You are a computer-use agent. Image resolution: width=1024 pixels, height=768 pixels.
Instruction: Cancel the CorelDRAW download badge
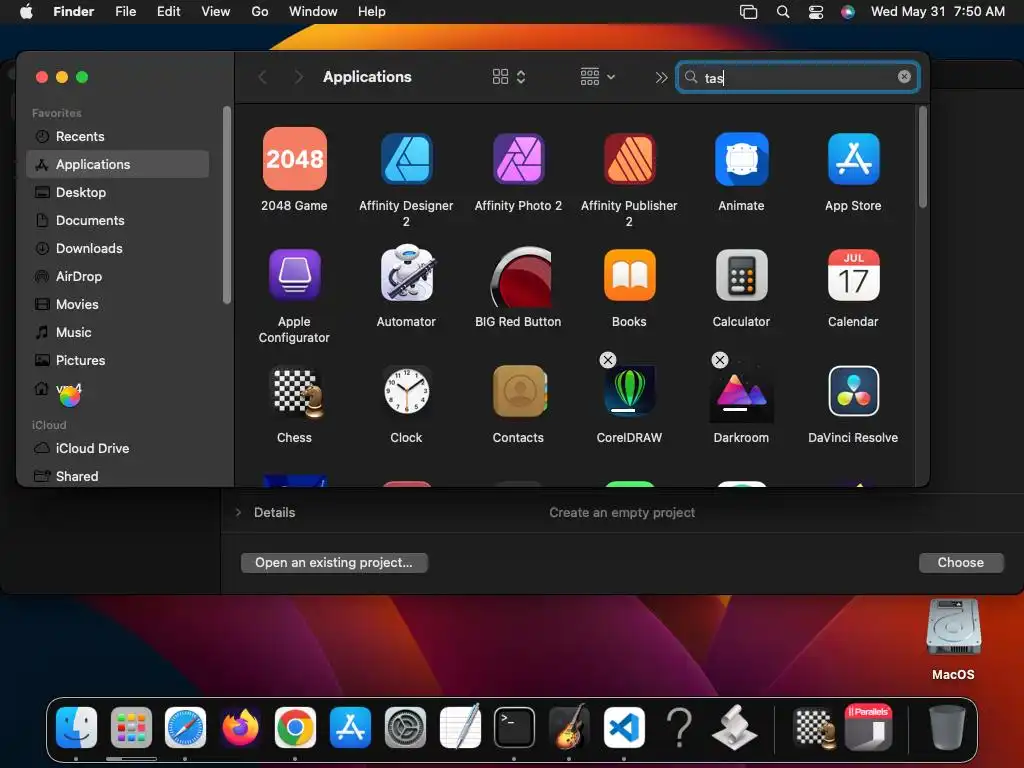(x=607, y=360)
